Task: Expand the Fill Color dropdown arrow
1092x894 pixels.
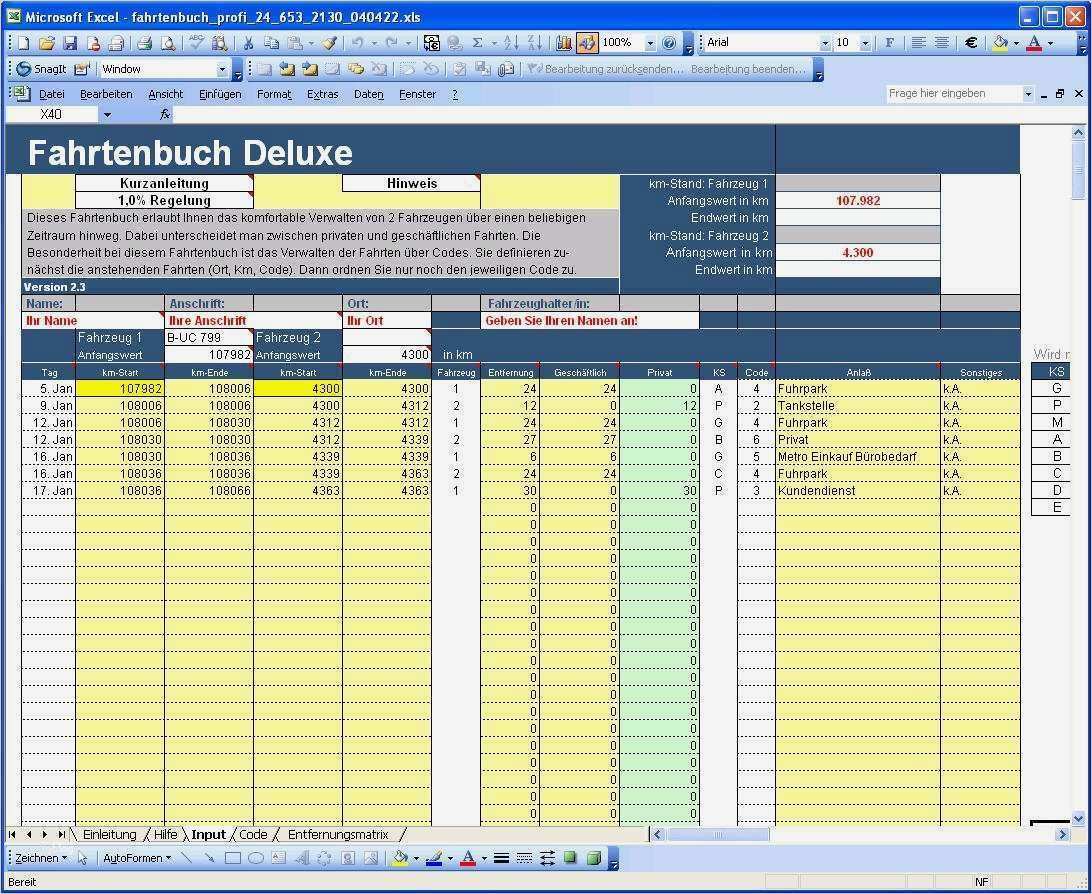Action: pyautogui.click(x=1016, y=42)
